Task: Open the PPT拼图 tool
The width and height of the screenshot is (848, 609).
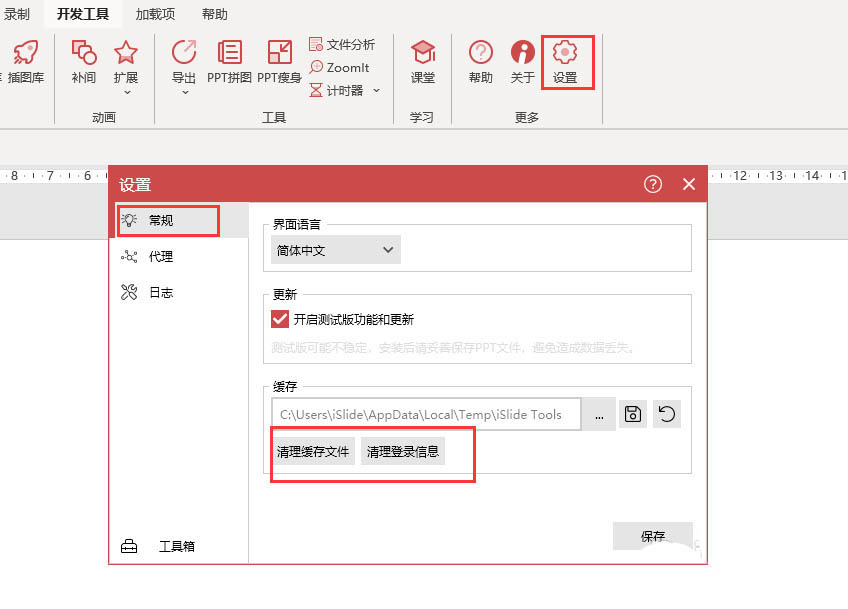Action: [x=229, y=62]
